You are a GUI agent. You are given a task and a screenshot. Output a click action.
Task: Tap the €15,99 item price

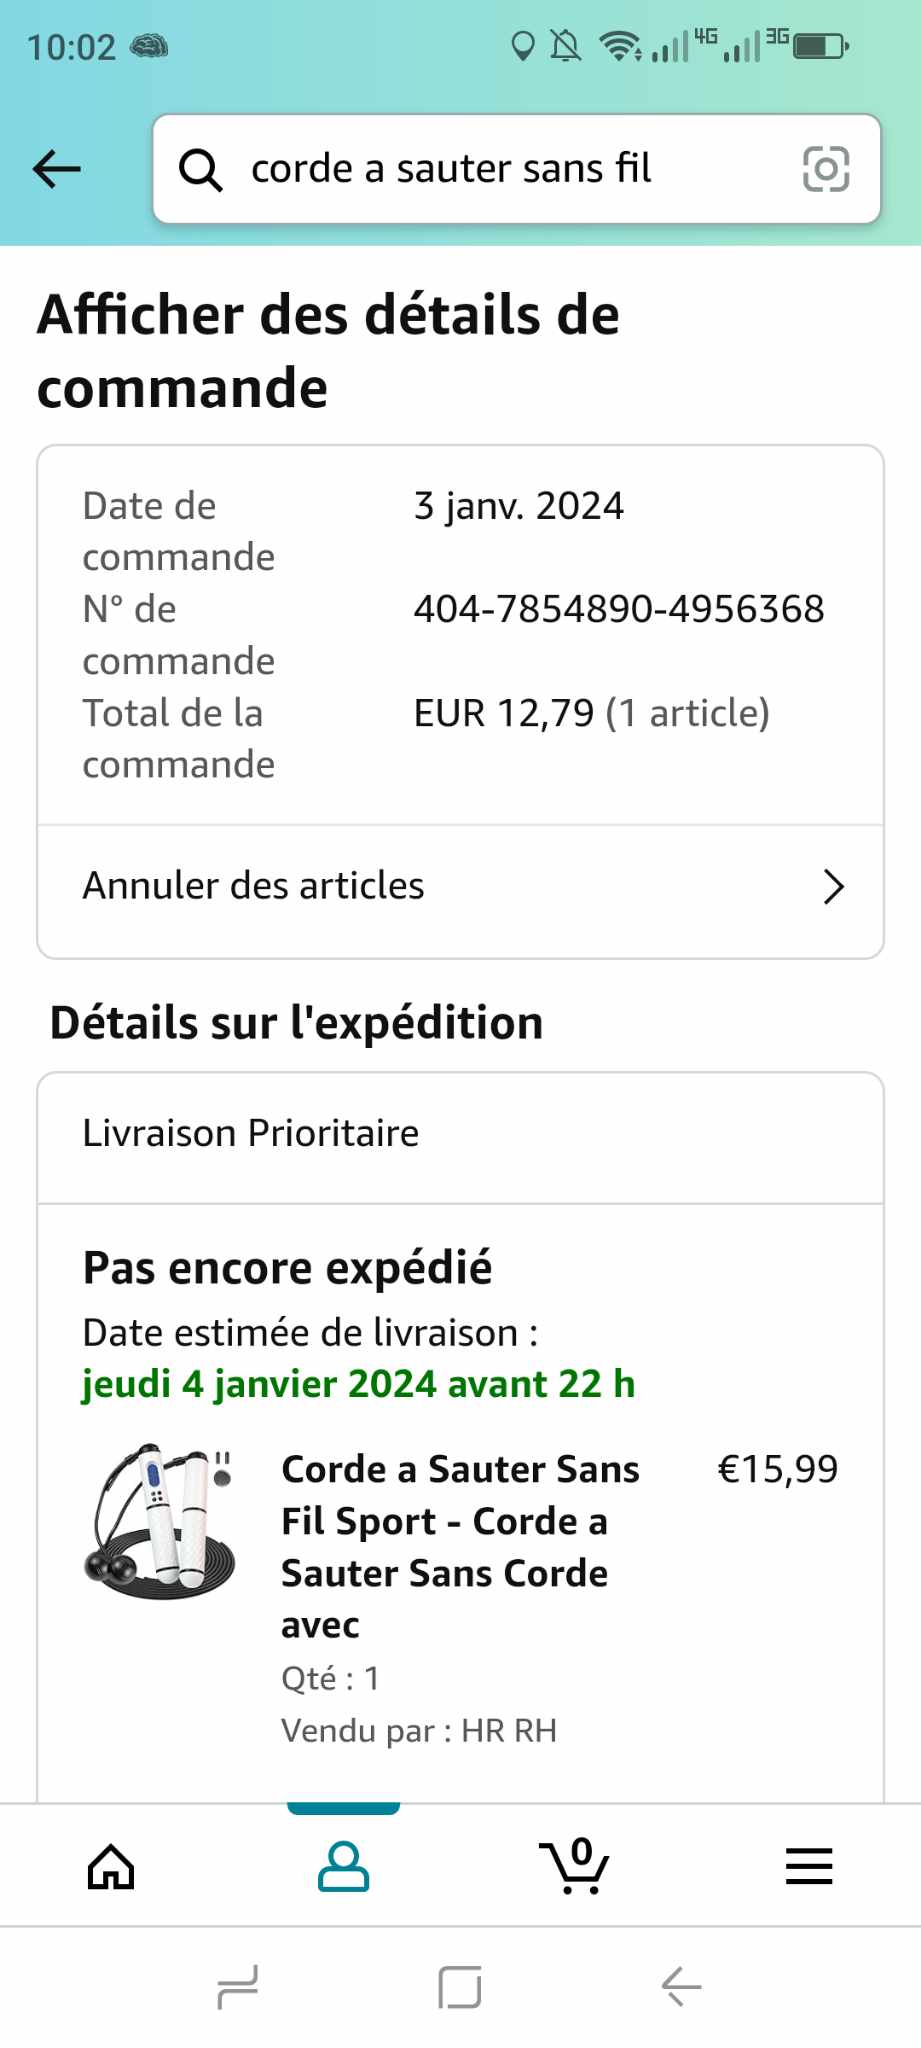[778, 1469]
